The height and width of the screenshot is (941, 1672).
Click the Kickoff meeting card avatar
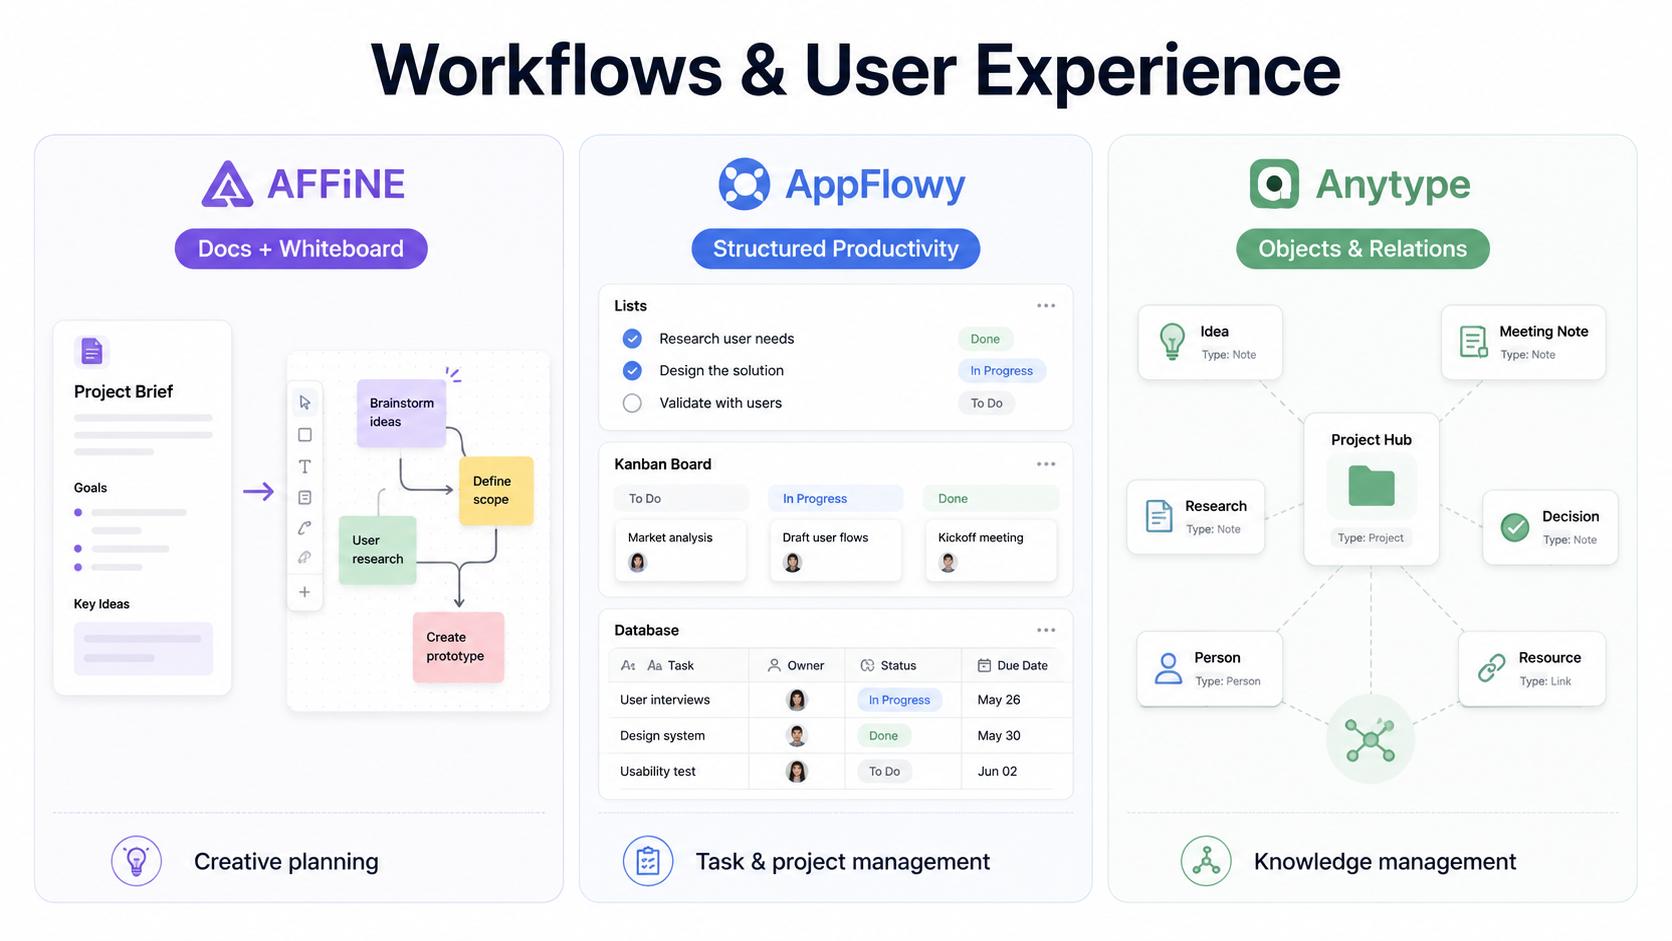coord(948,563)
